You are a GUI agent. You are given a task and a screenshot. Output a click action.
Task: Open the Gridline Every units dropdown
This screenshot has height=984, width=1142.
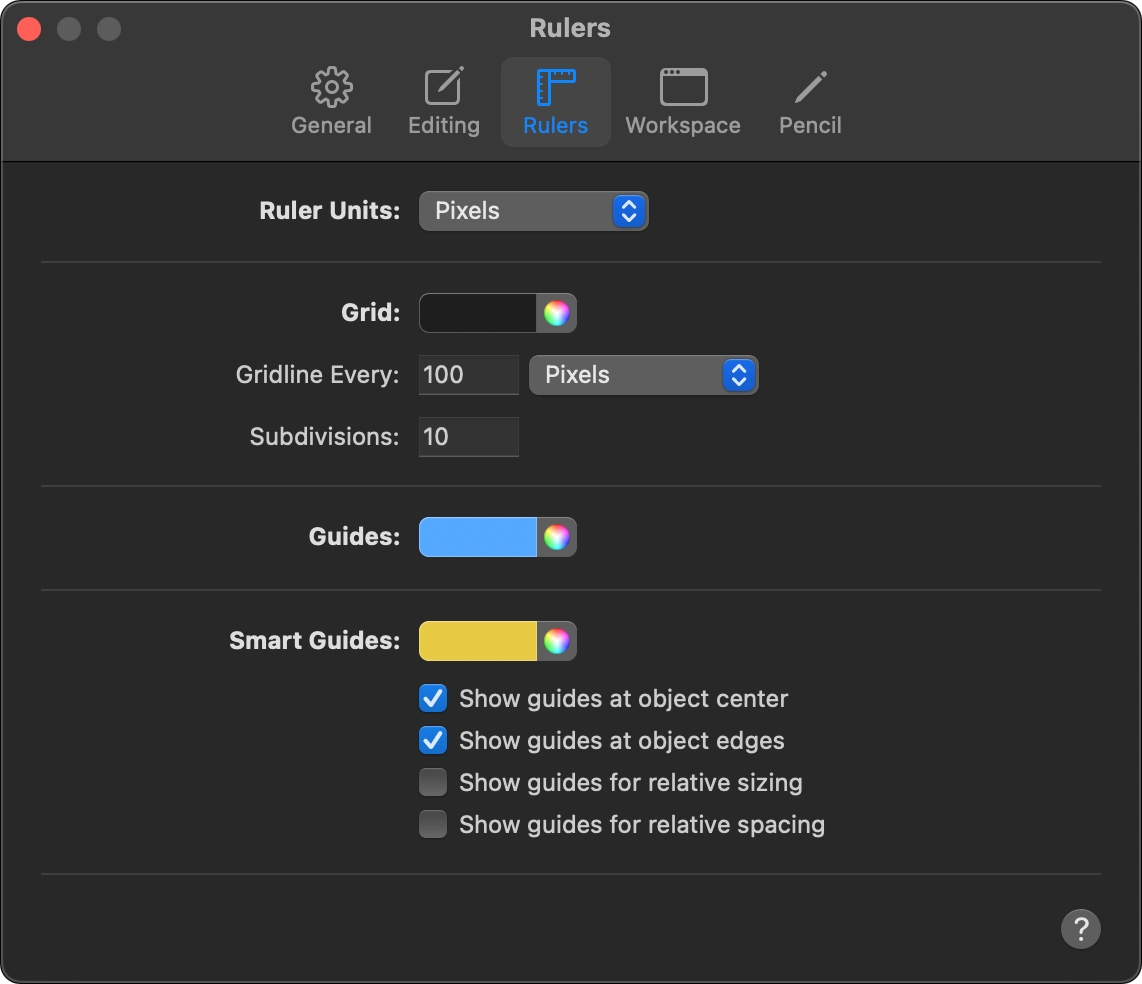(x=643, y=375)
